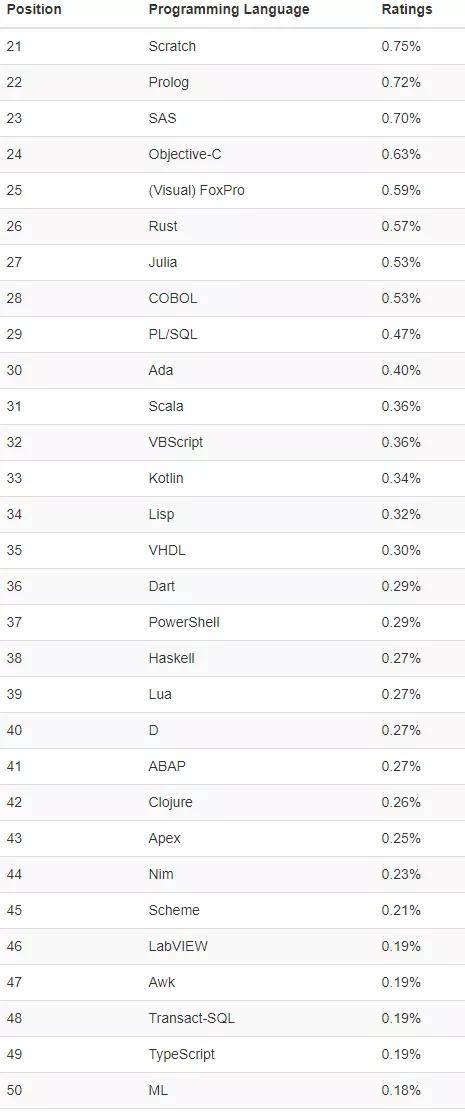Select position number 30 cell
Image resolution: width=465 pixels, height=1114 pixels.
coord(14,370)
